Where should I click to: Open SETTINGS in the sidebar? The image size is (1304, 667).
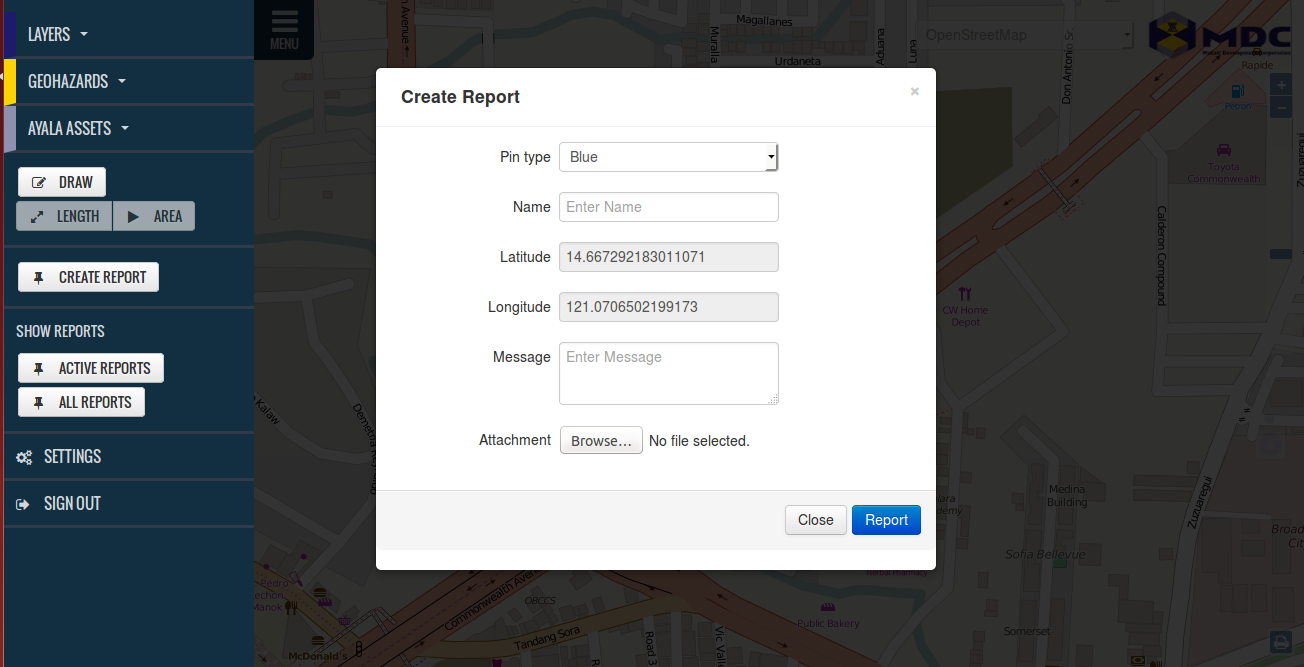coord(72,456)
